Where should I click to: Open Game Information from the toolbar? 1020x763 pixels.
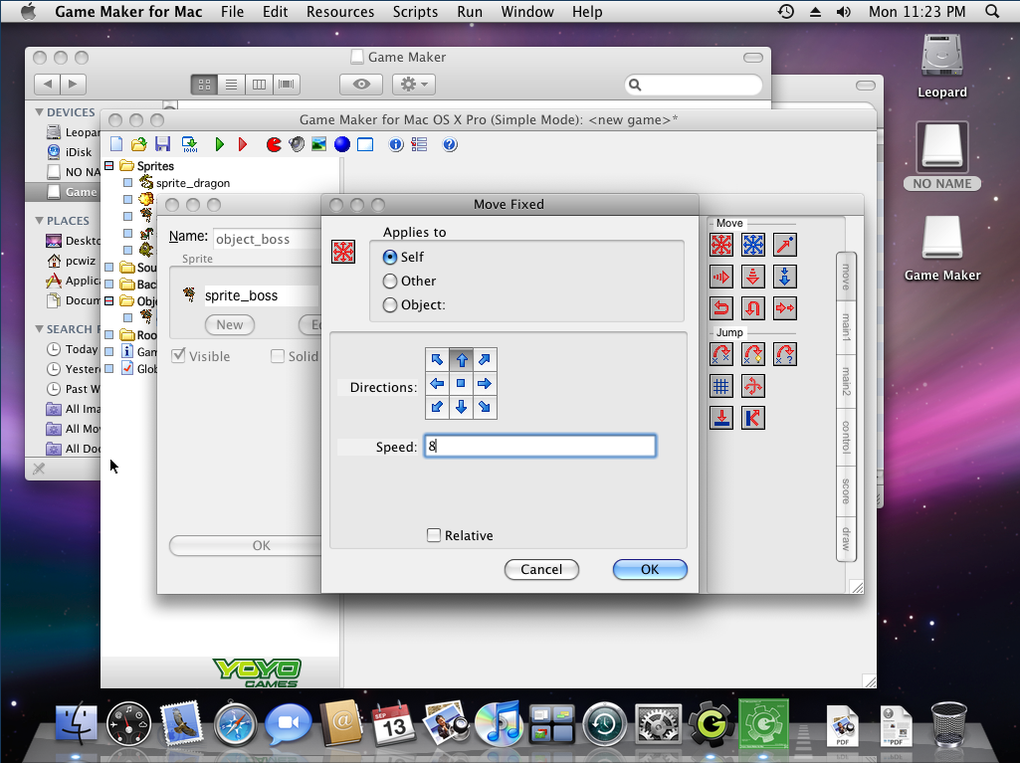click(x=396, y=144)
